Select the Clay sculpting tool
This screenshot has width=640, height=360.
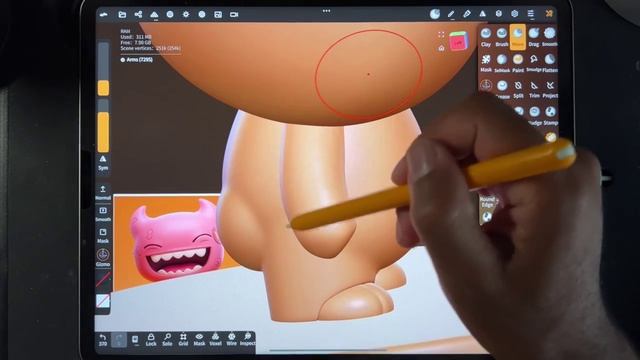(x=486, y=37)
